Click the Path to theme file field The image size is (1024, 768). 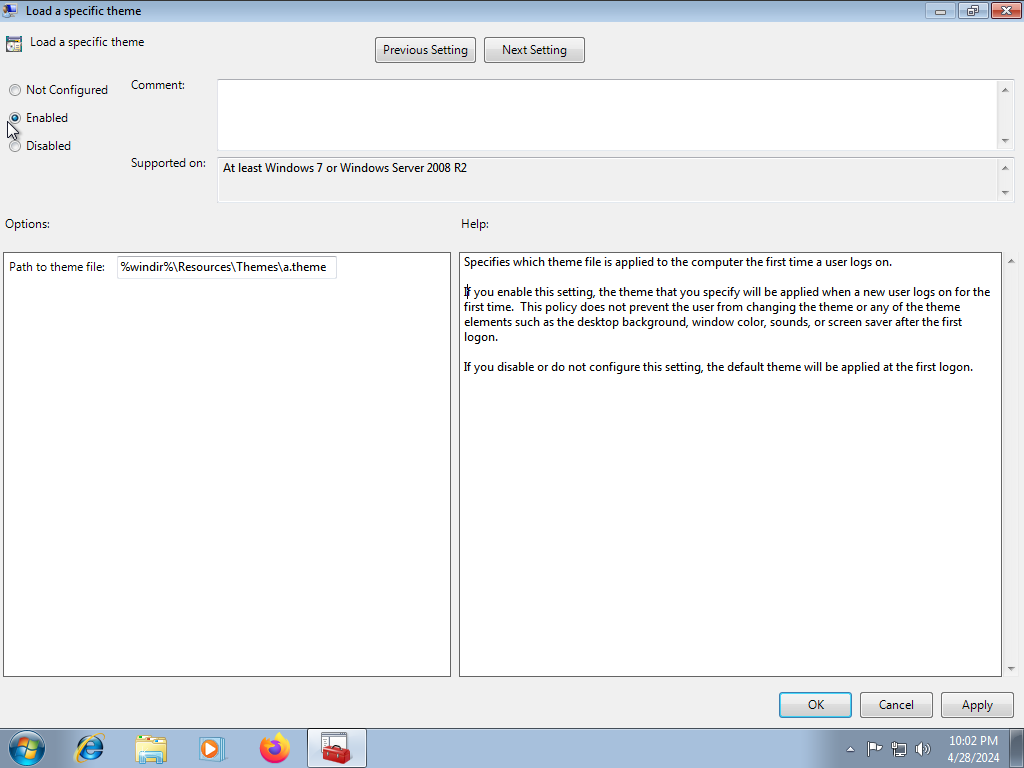(x=226, y=267)
